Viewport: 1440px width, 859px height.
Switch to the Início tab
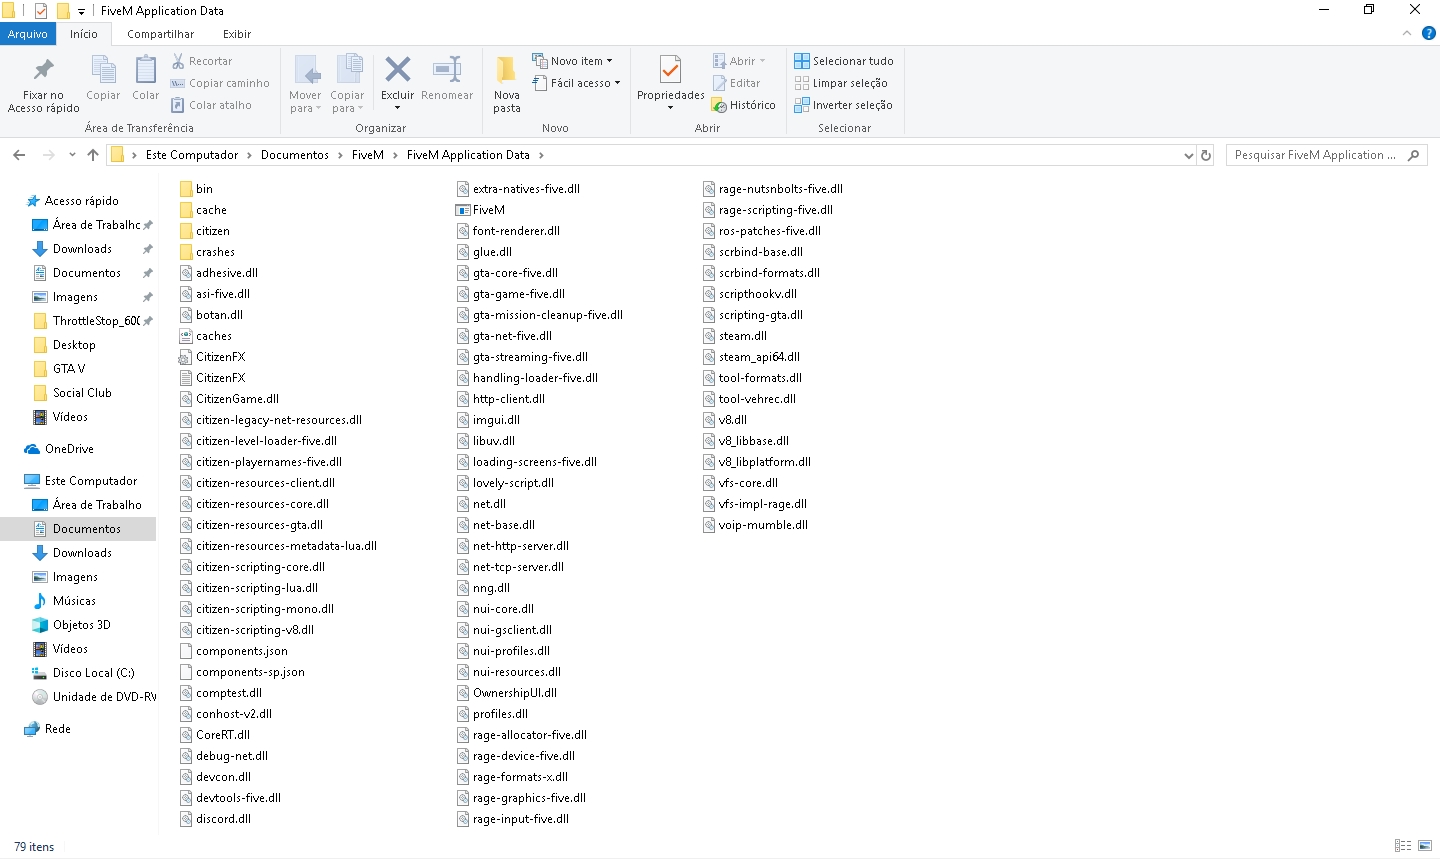pyautogui.click(x=84, y=34)
